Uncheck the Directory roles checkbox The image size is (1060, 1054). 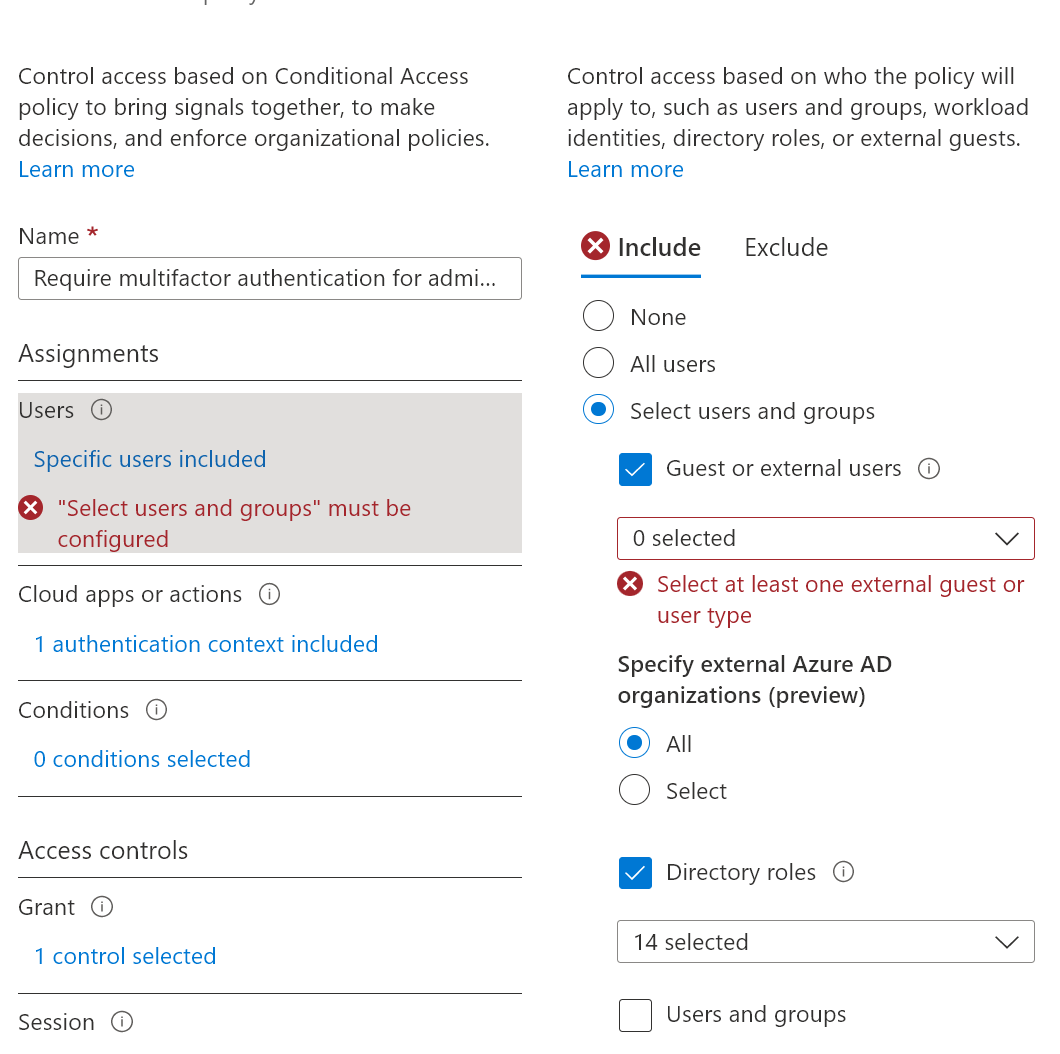point(635,873)
